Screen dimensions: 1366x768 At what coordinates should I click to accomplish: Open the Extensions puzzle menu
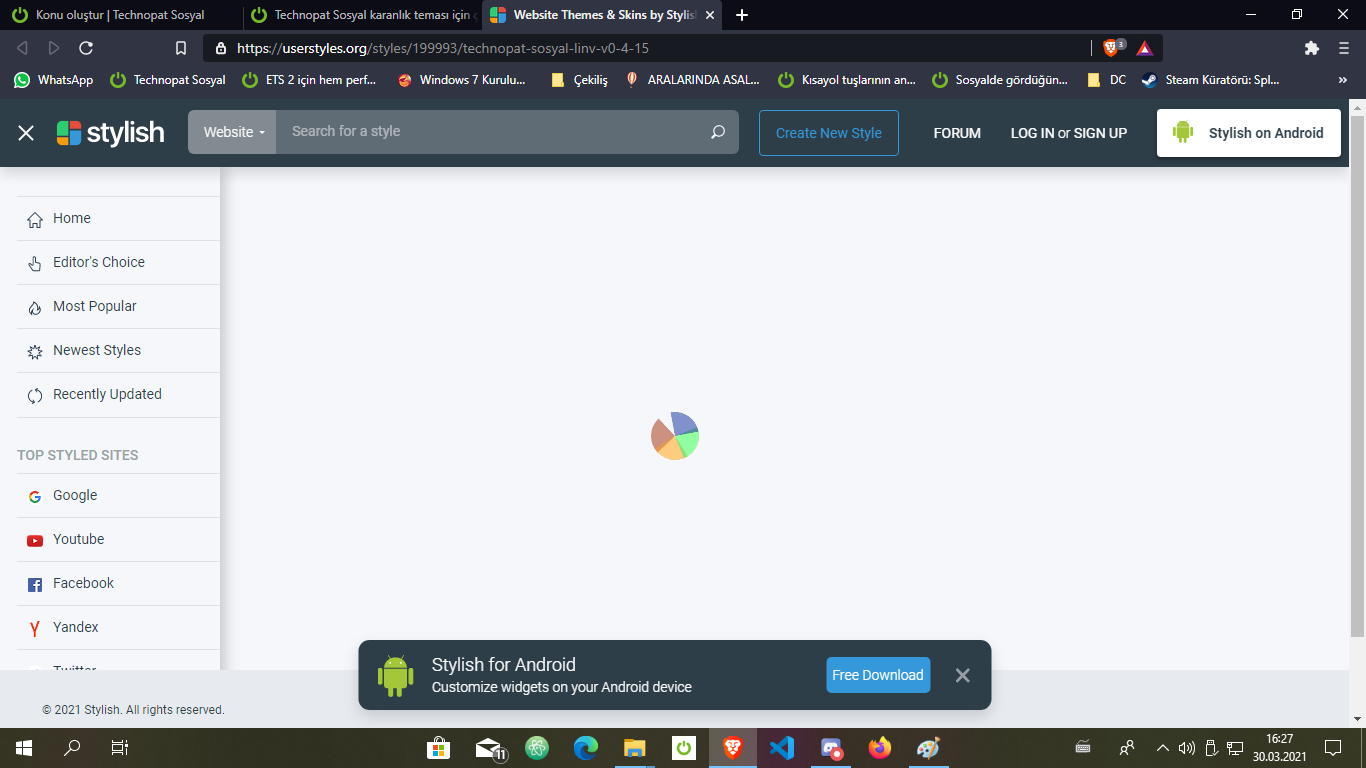[x=1312, y=48]
